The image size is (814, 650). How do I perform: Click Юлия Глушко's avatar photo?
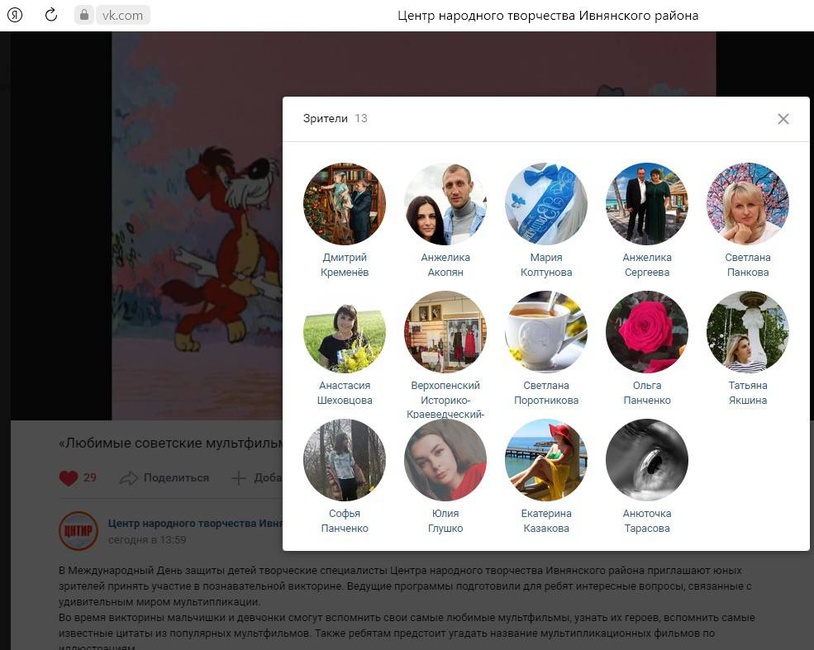[x=445, y=461]
